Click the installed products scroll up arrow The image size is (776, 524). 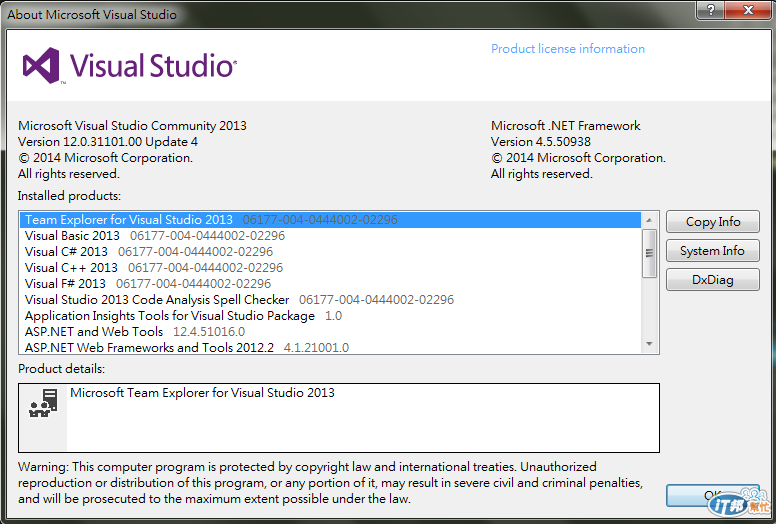649,220
